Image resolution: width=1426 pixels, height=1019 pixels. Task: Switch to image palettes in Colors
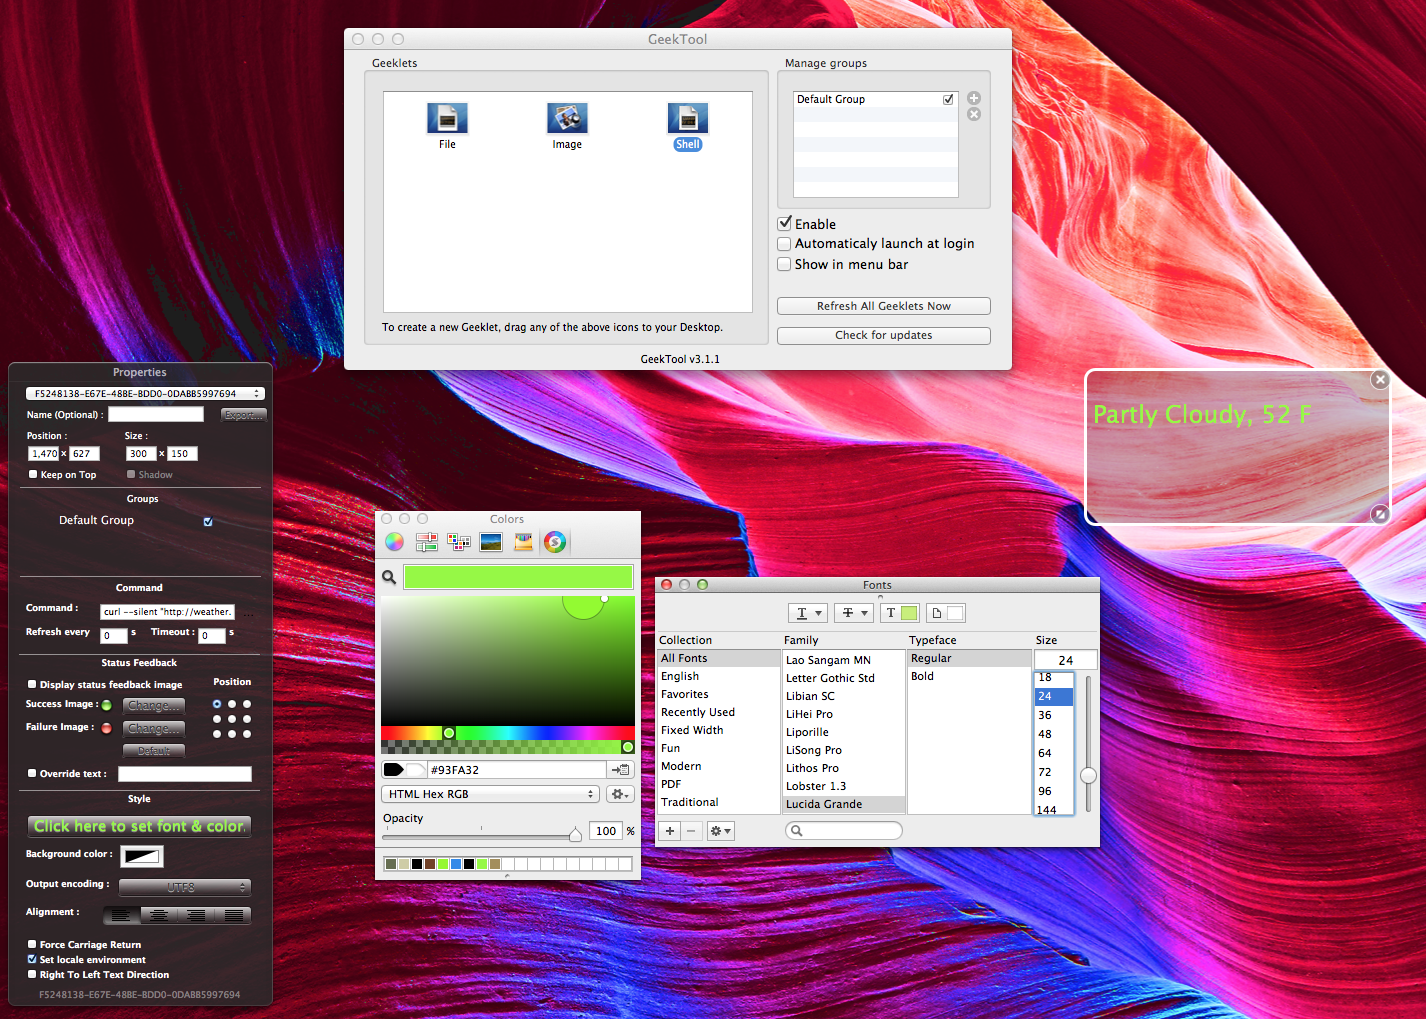tap(491, 542)
